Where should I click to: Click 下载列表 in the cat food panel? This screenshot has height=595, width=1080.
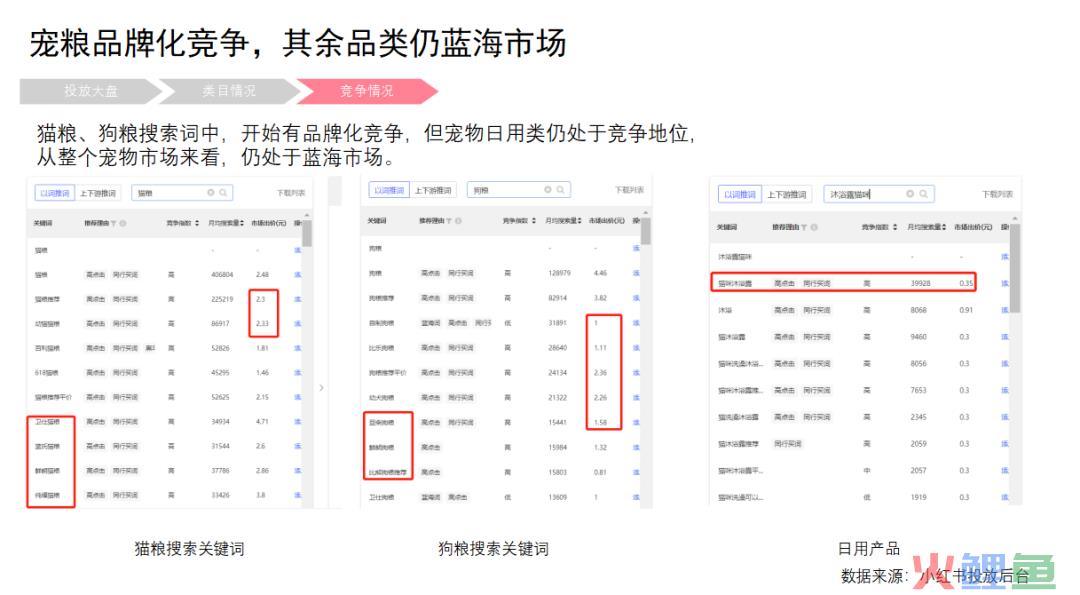291,193
